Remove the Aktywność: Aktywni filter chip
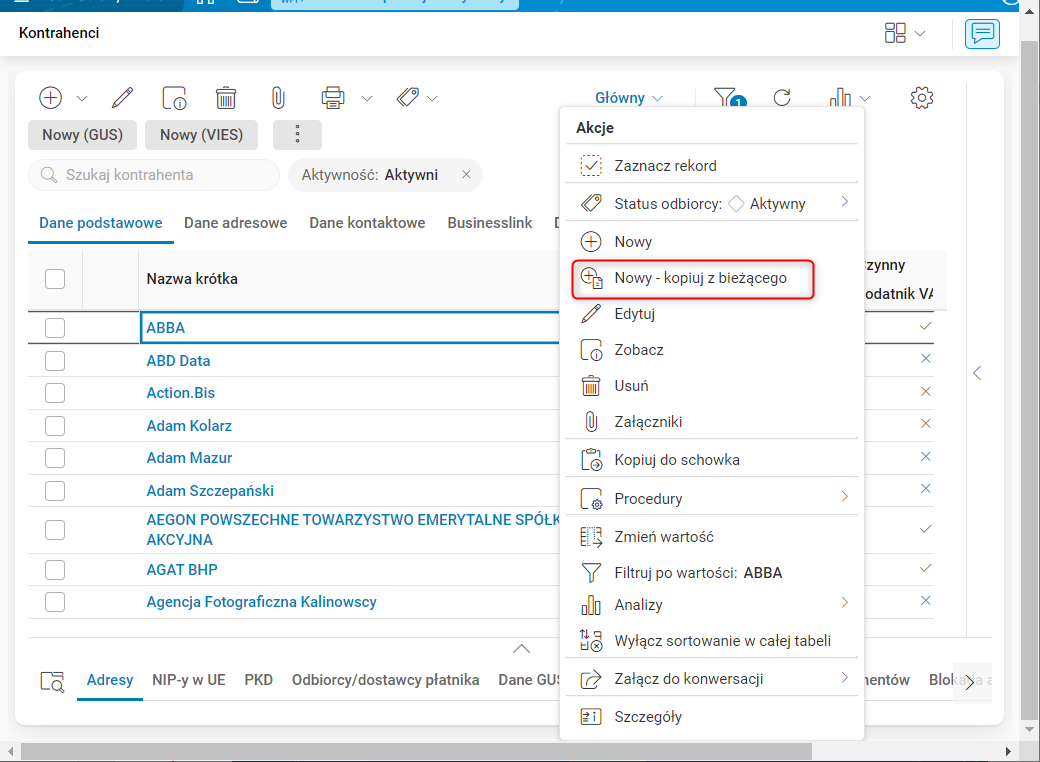 (466, 175)
